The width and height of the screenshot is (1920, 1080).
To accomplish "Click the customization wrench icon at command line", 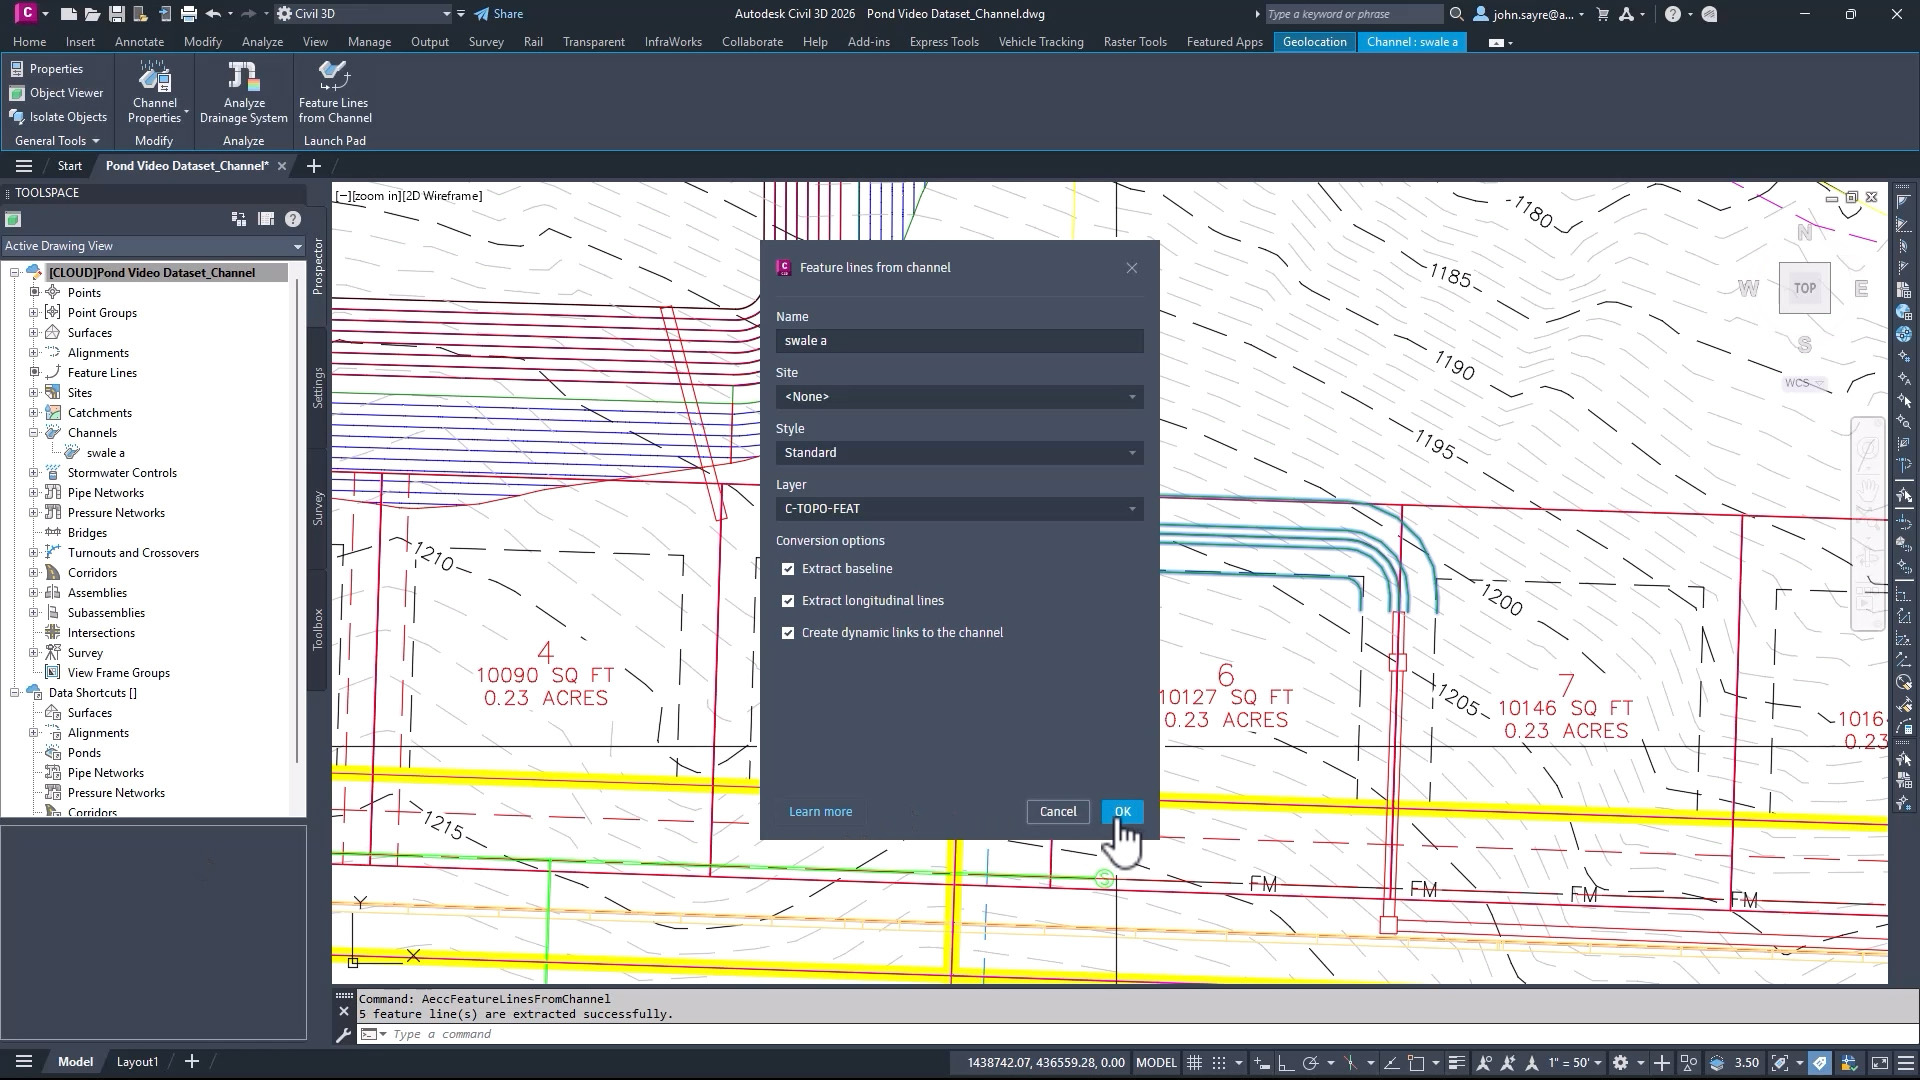I will pyautogui.click(x=343, y=1035).
